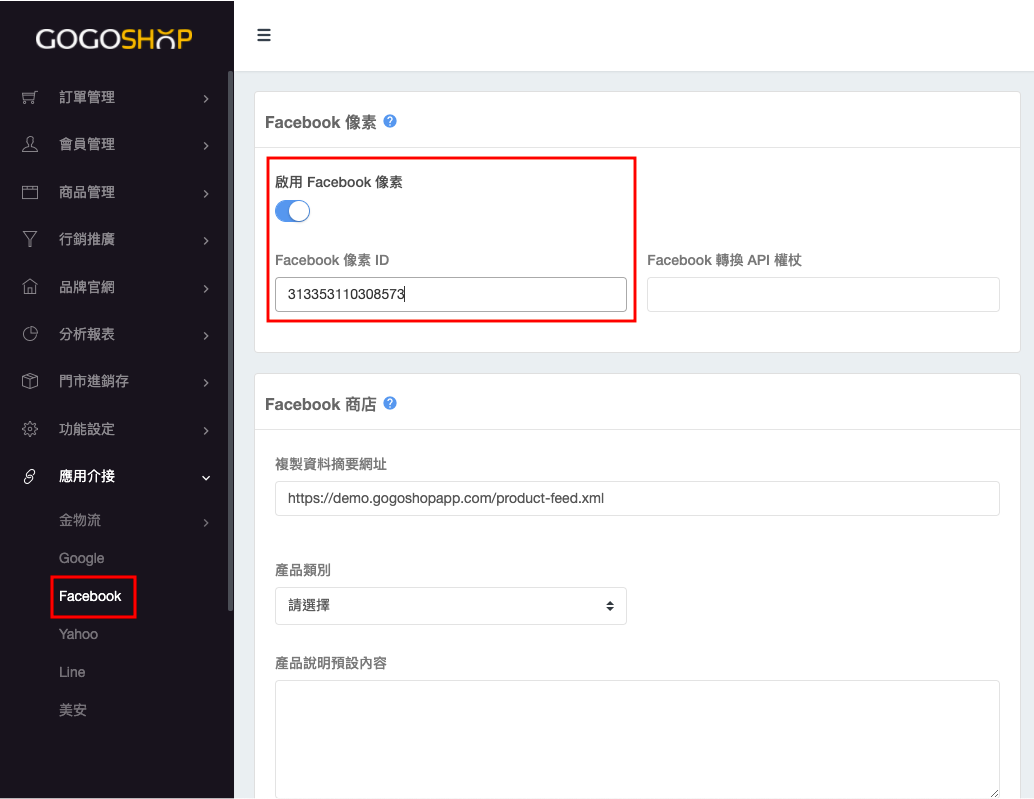Click the 'Facebook 轉換 API 權杖' label
This screenshot has height=799, width=1034.
pos(724,260)
